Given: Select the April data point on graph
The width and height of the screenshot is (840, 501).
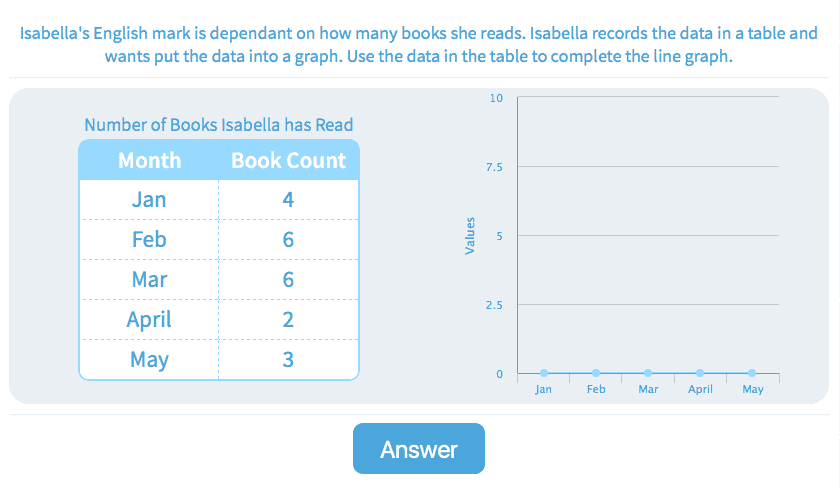Looking at the screenshot, I should click(700, 373).
